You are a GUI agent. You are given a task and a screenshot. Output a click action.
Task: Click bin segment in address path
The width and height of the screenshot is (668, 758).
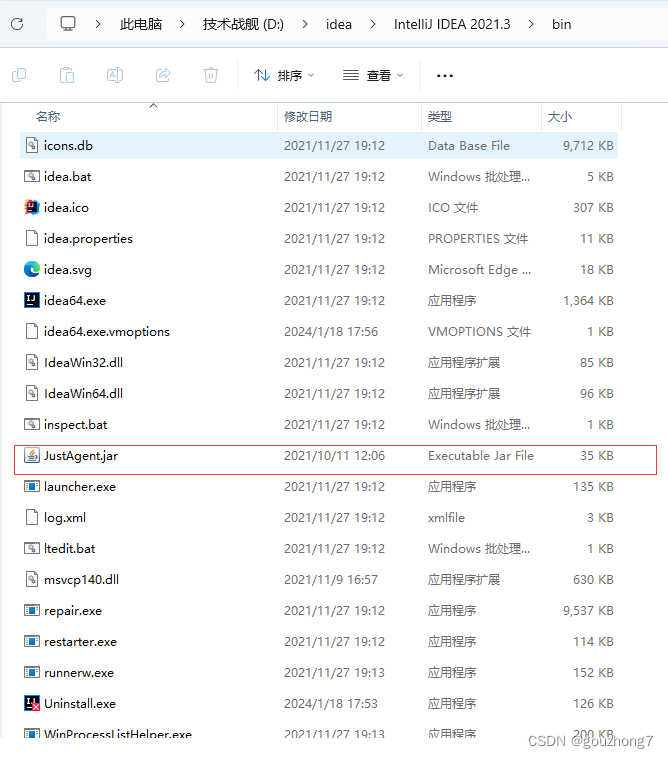tap(562, 24)
